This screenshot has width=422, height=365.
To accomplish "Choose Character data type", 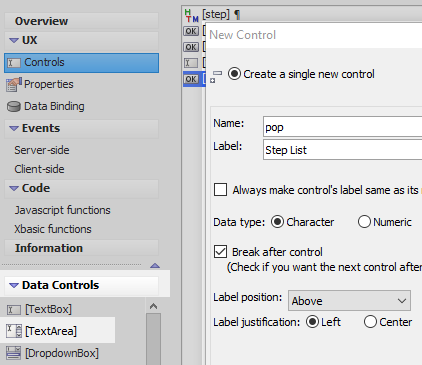I will point(277,222).
